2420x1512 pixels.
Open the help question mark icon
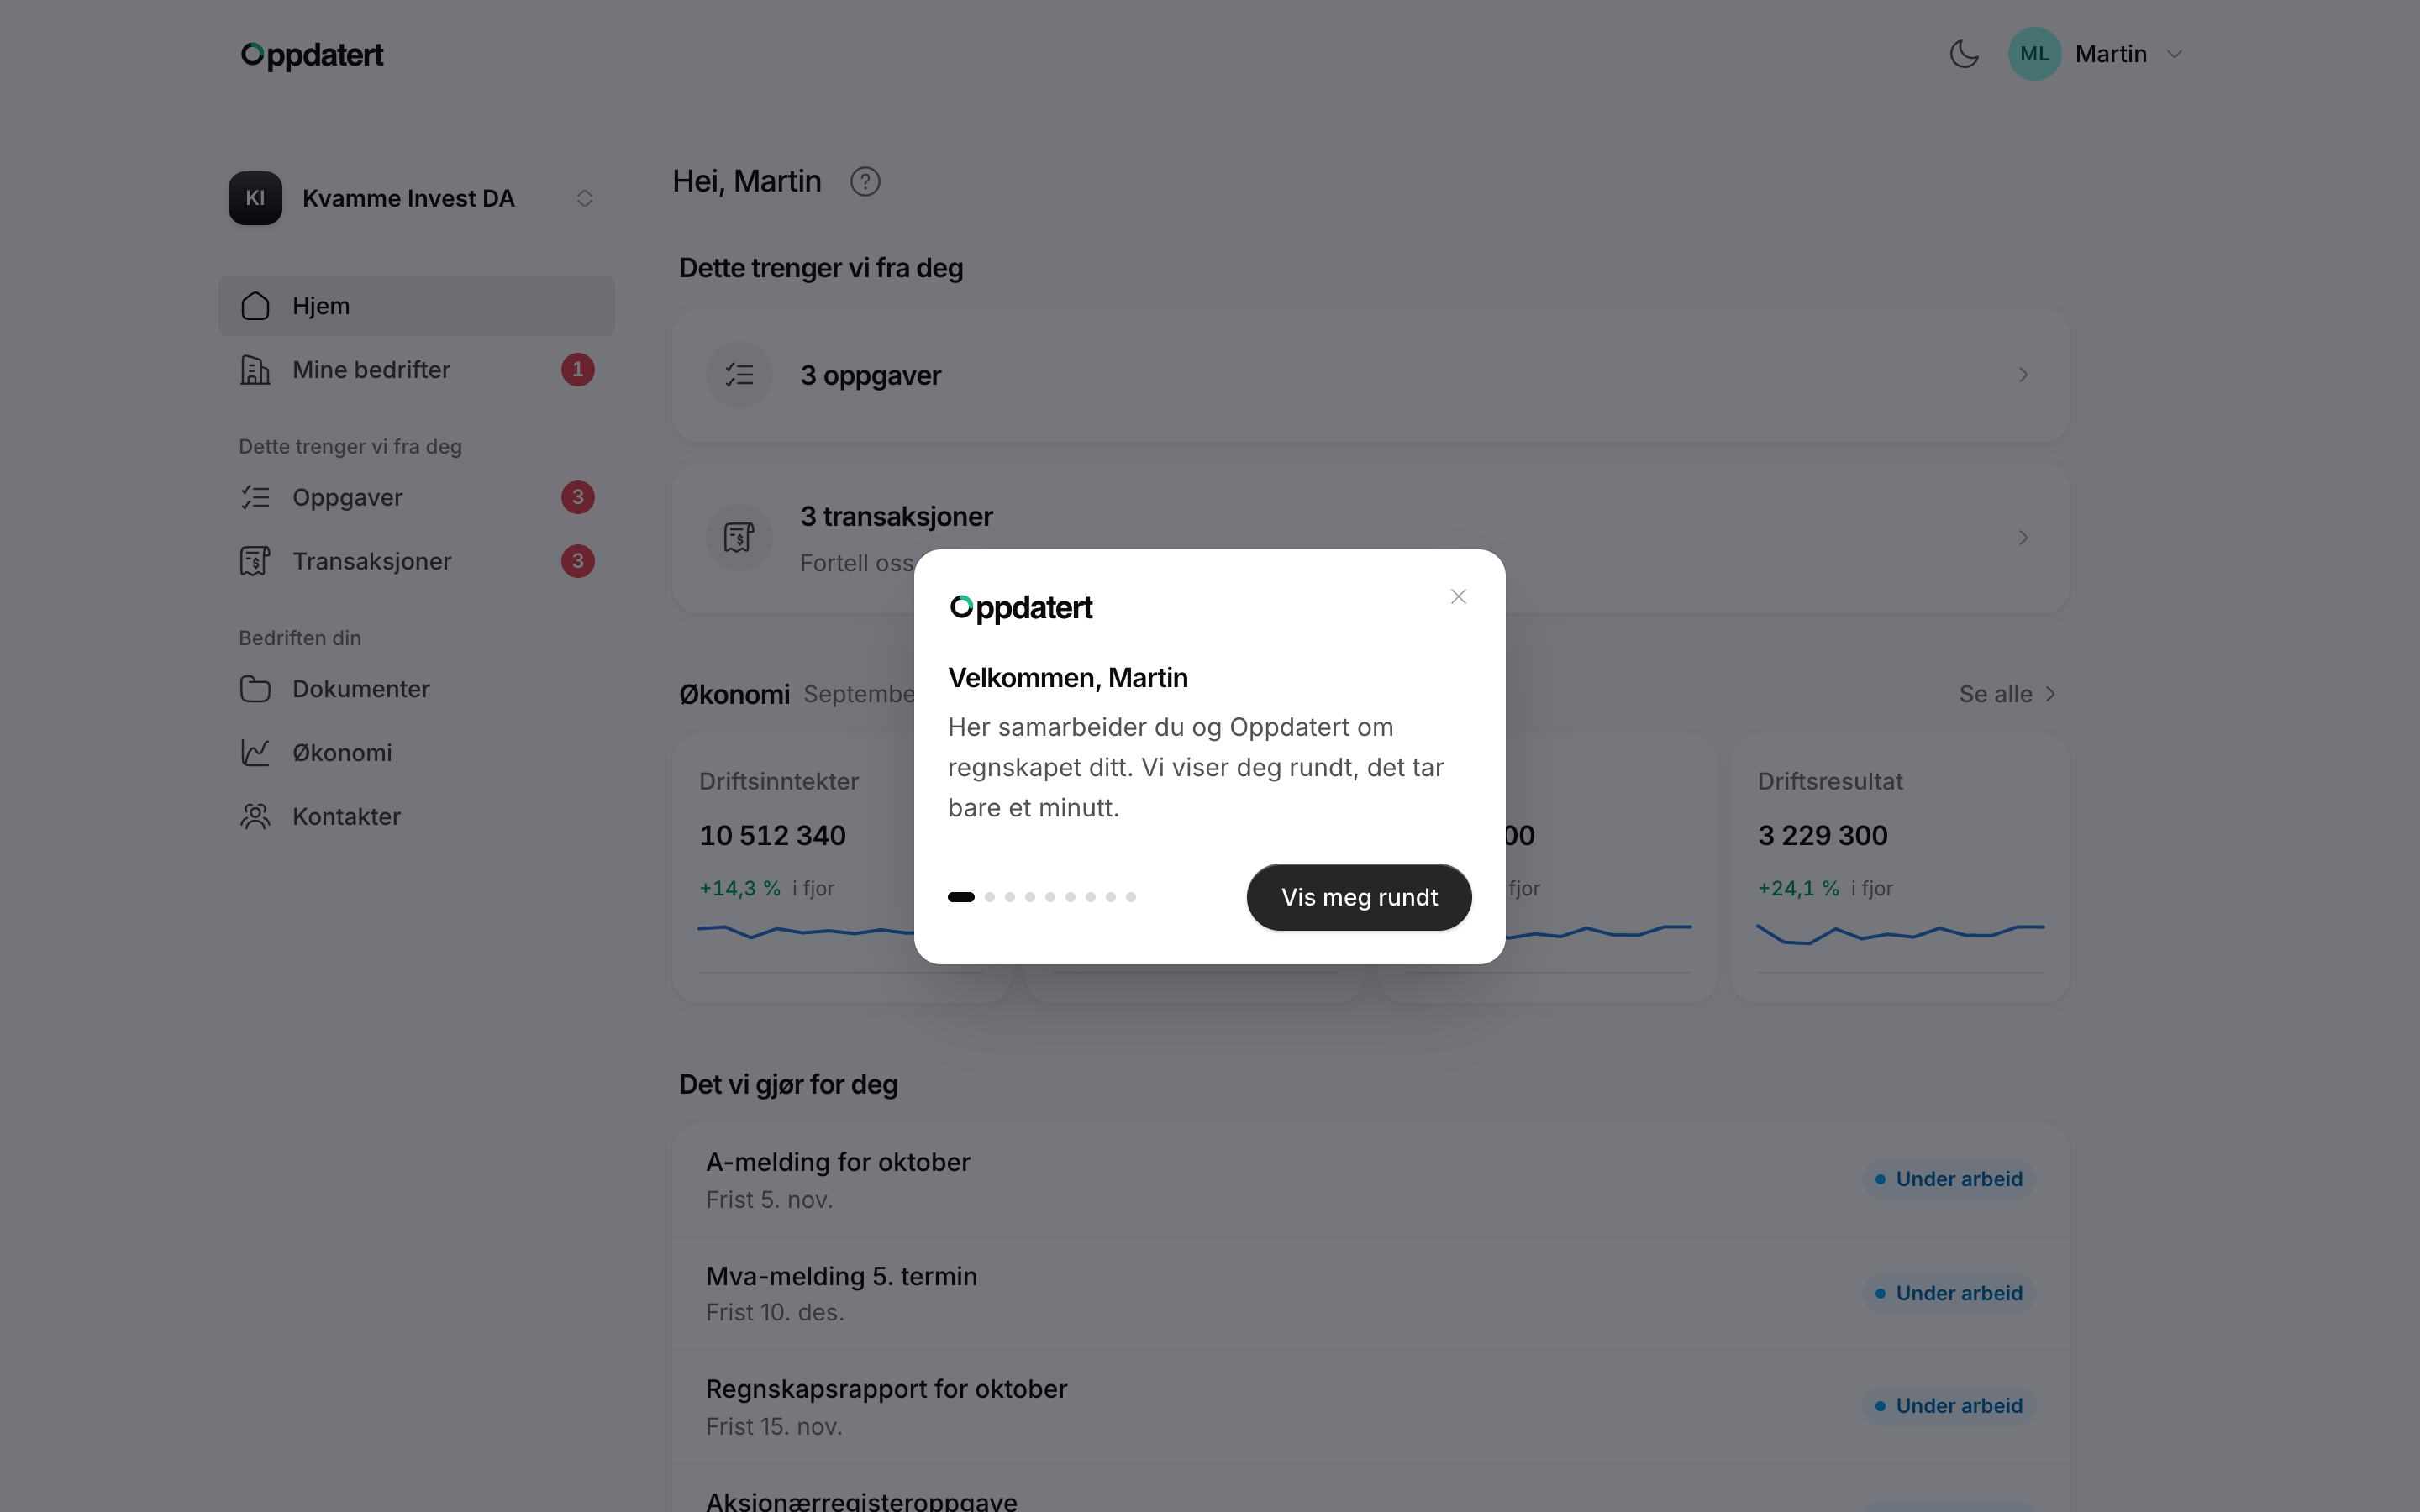pyautogui.click(x=865, y=182)
